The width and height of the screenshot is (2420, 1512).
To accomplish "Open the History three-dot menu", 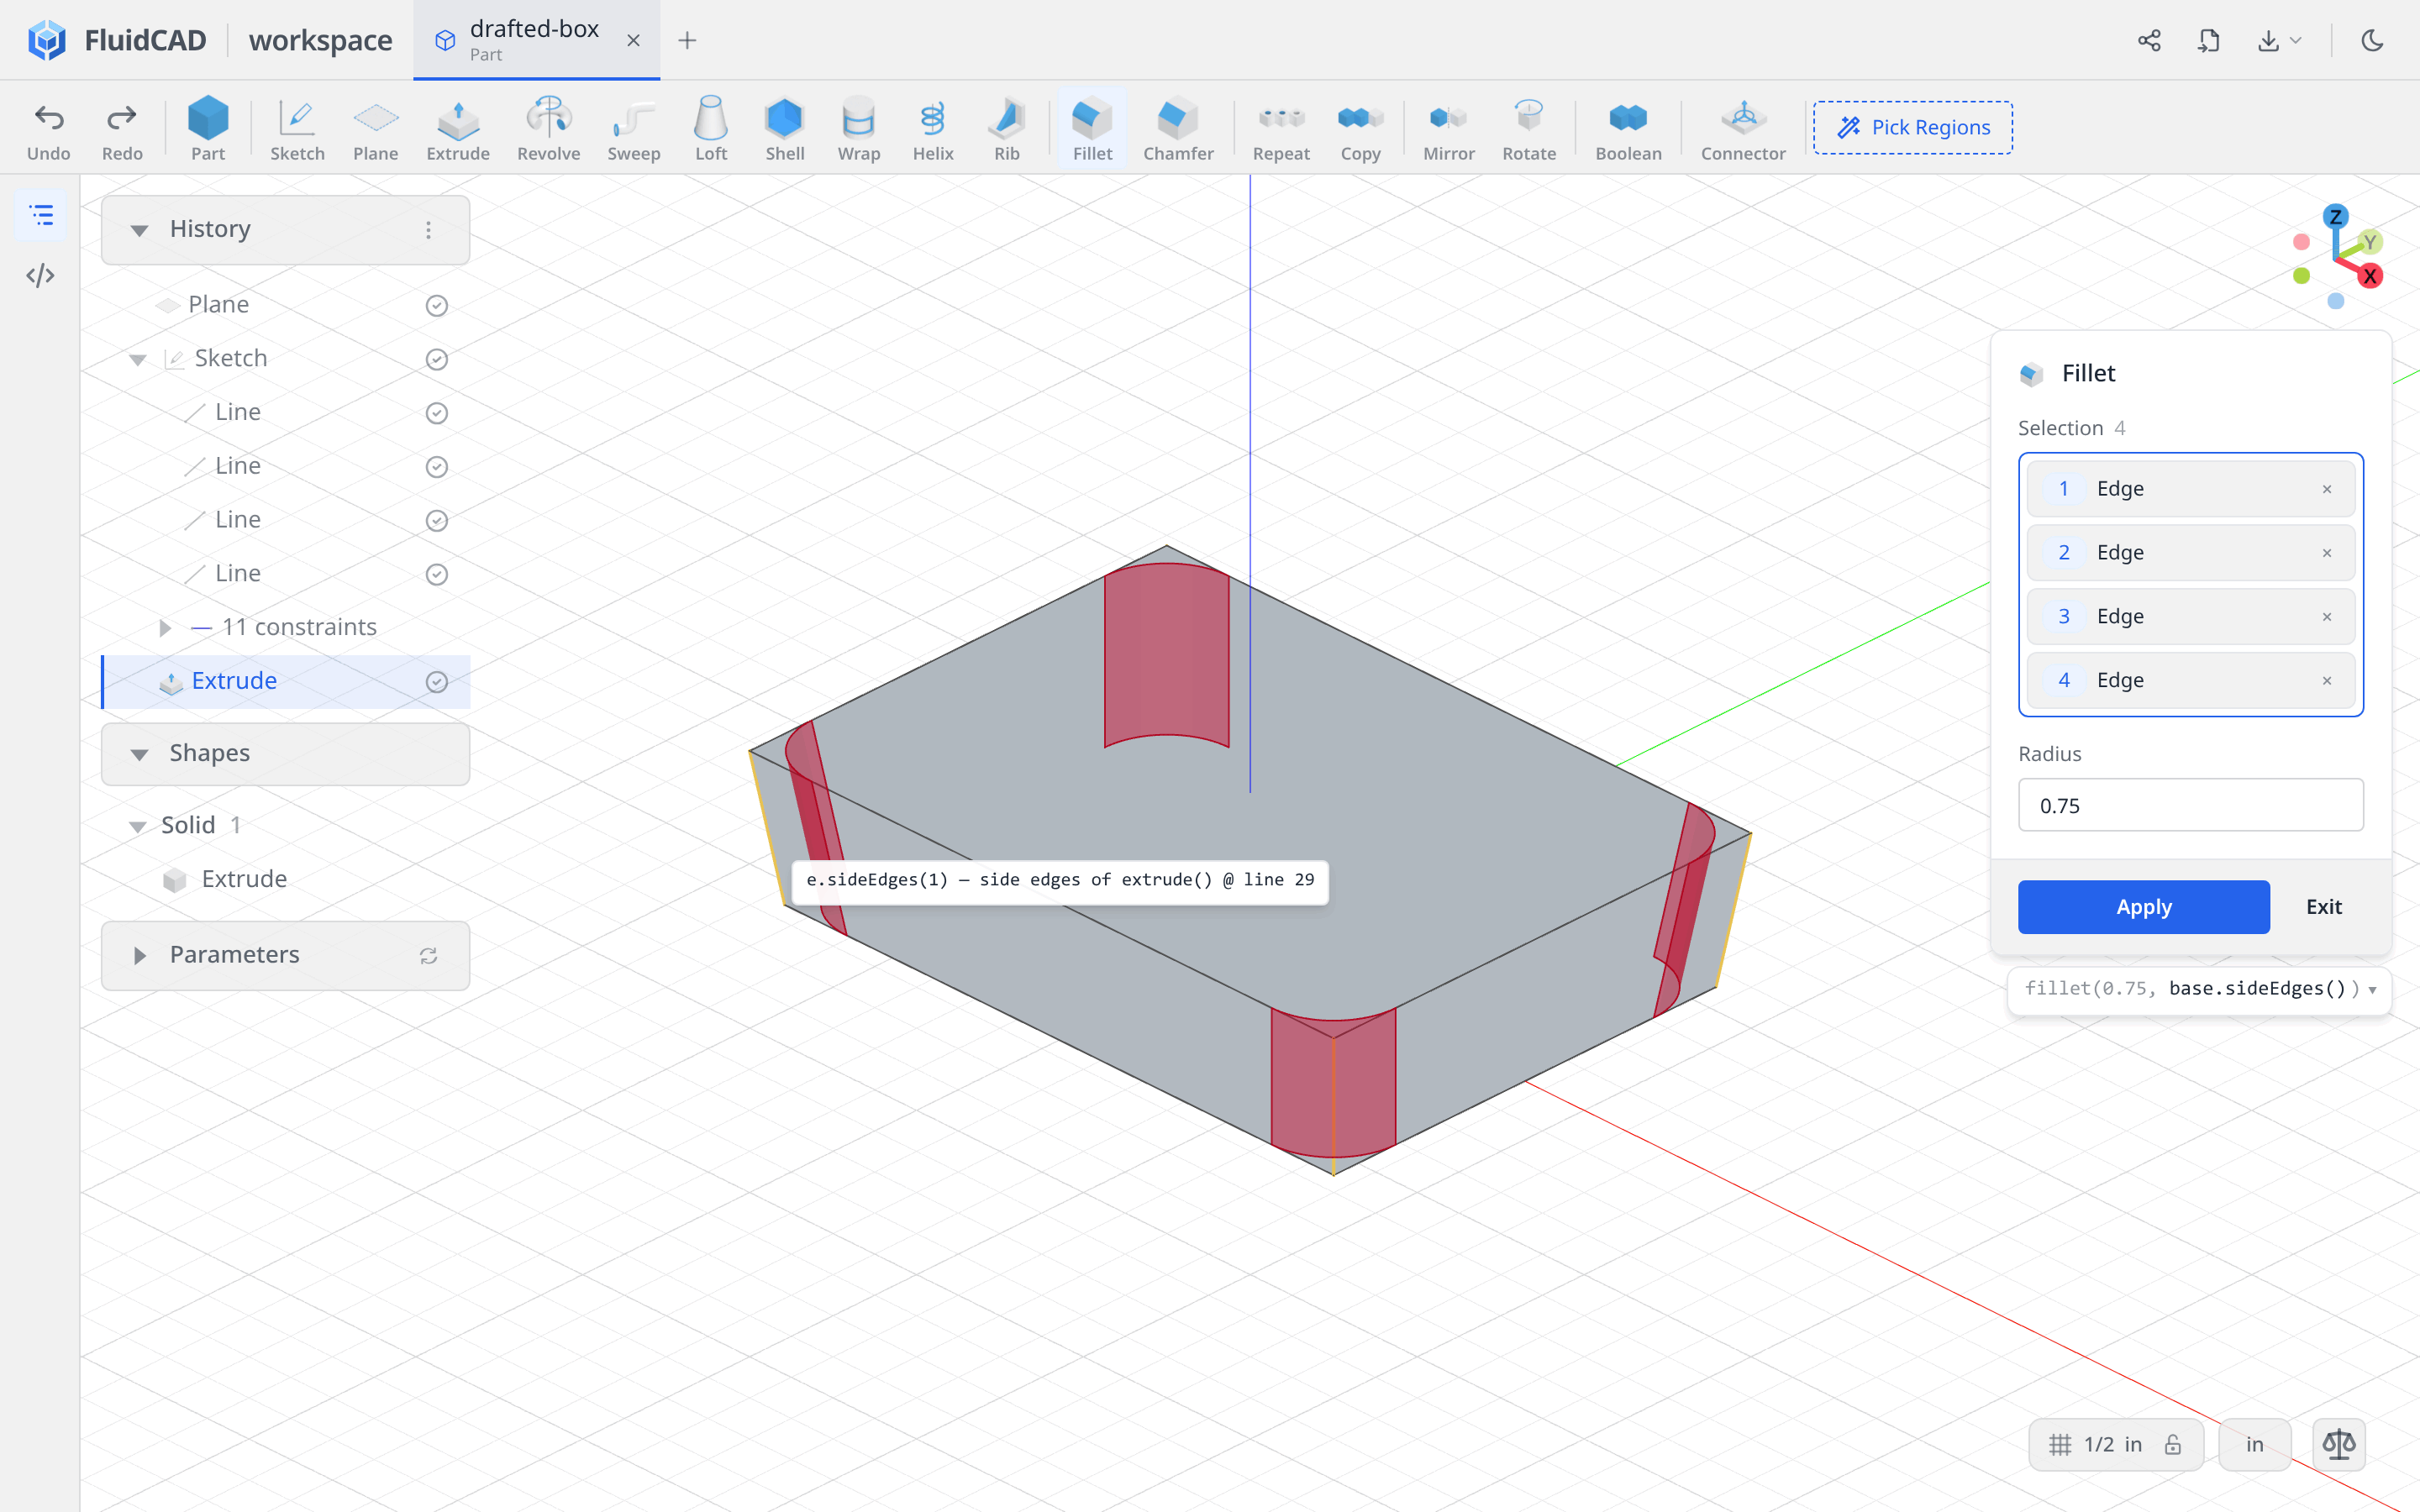I will 428,230.
